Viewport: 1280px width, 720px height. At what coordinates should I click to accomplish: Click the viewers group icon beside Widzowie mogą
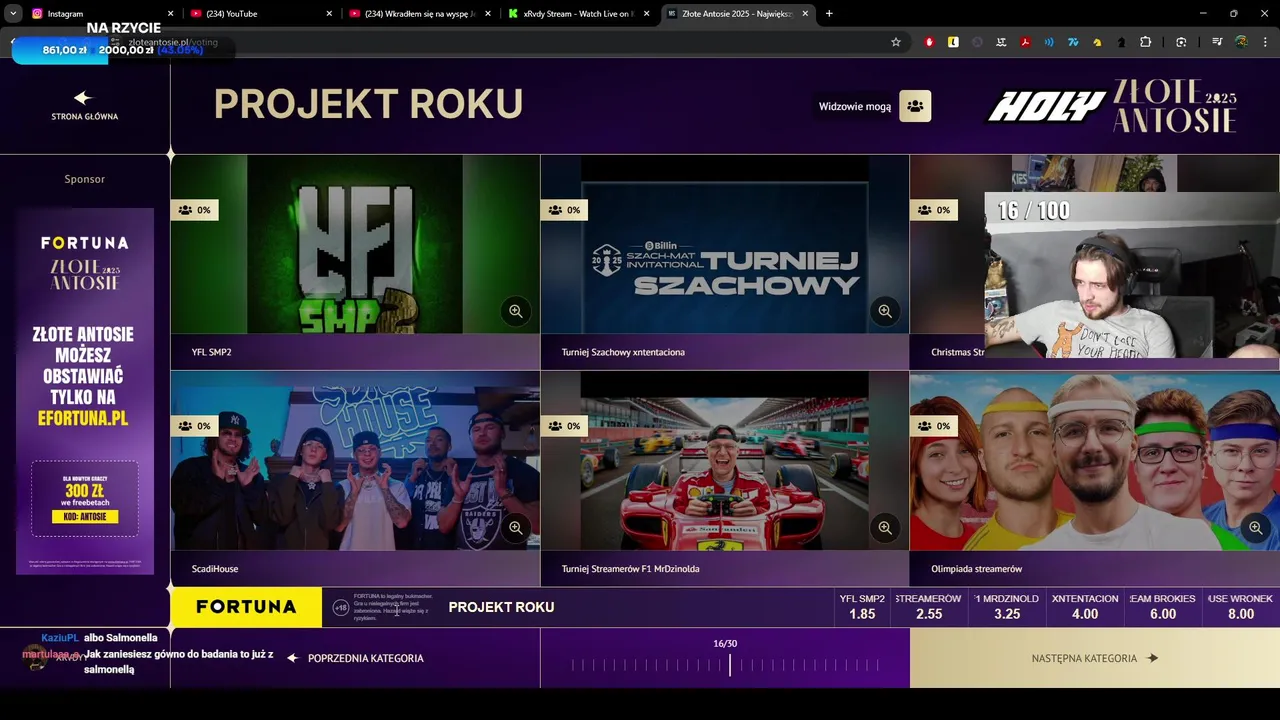coord(915,106)
